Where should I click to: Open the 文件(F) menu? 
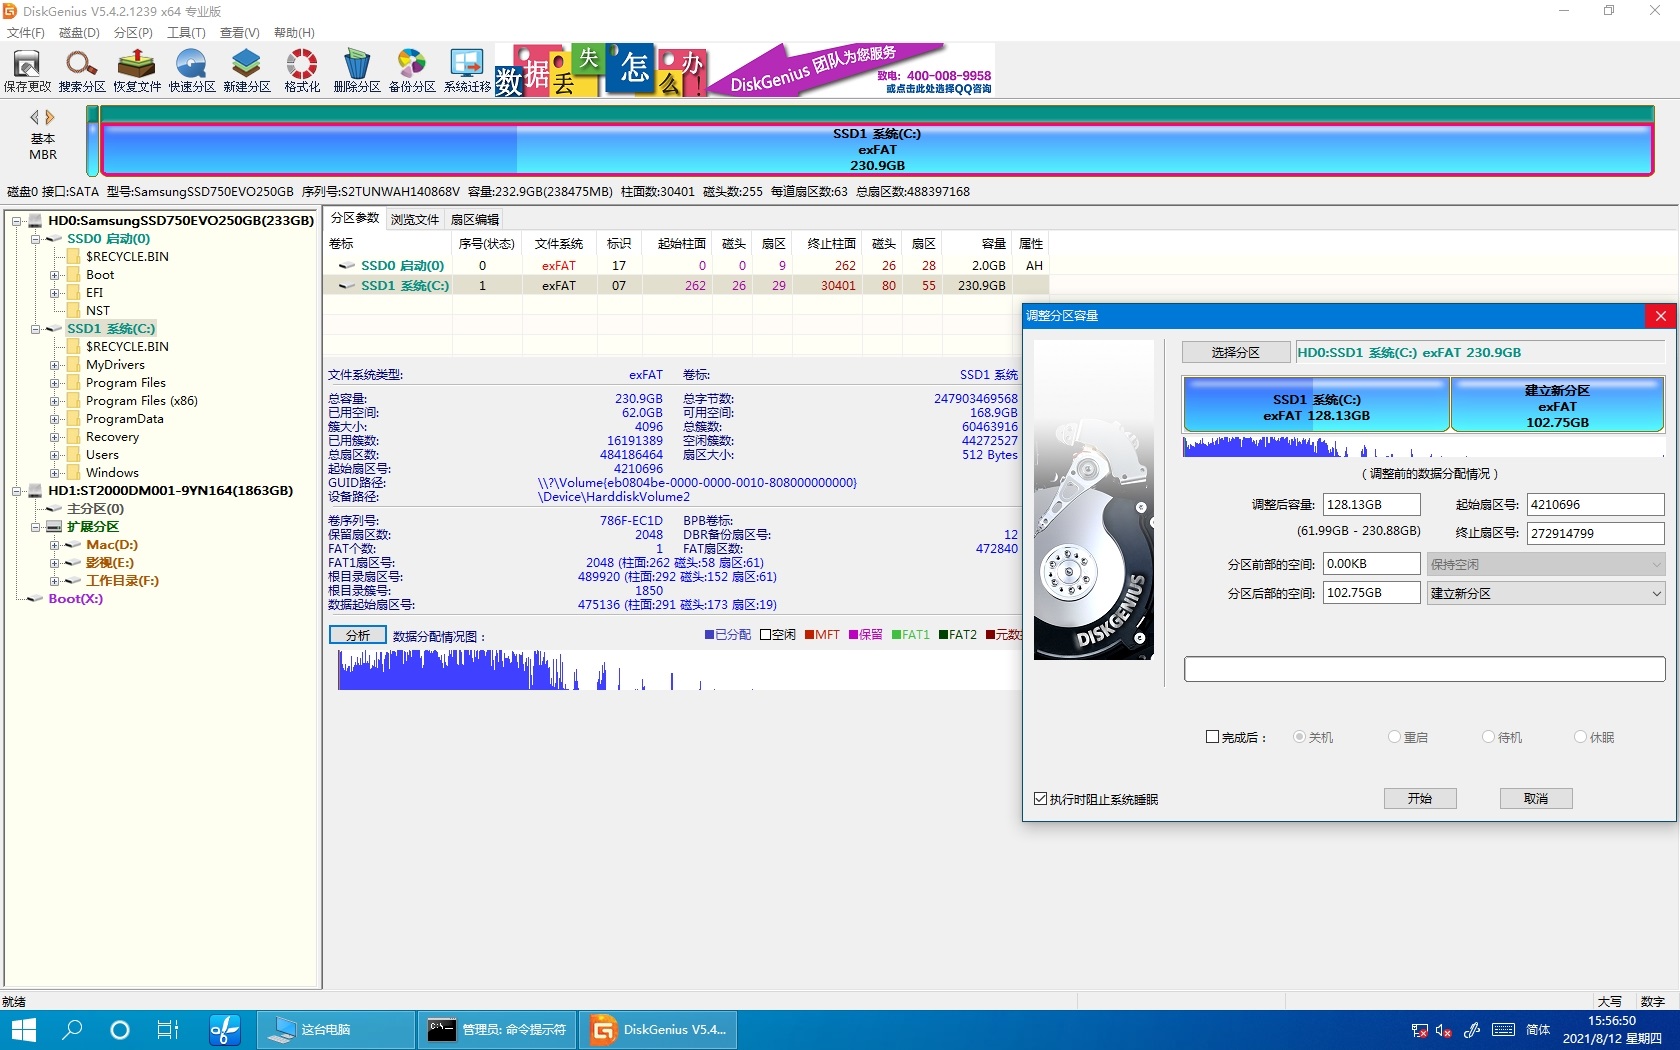coord(26,33)
